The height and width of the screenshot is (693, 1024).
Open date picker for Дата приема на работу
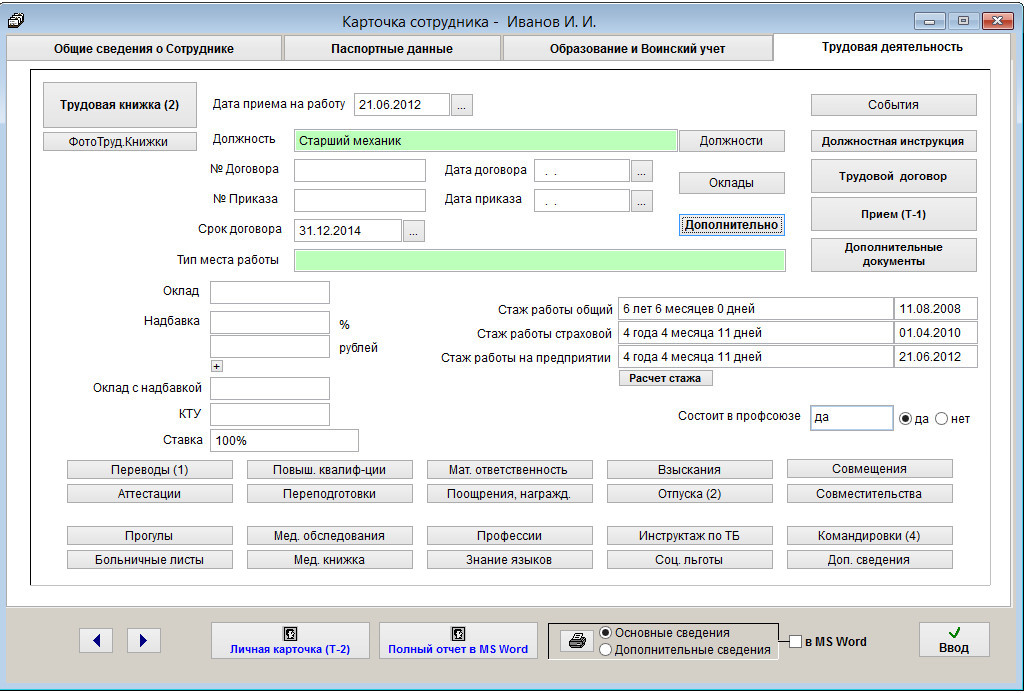(462, 105)
